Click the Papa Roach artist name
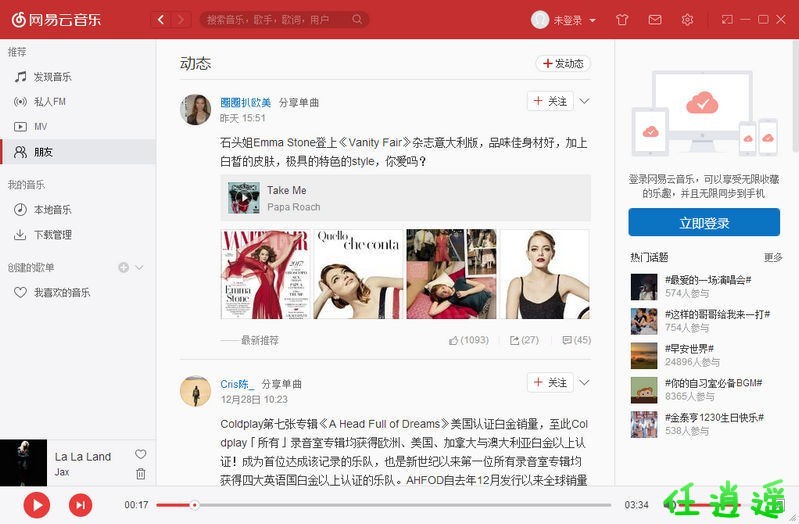Viewport: 799px width, 524px height. (294, 207)
